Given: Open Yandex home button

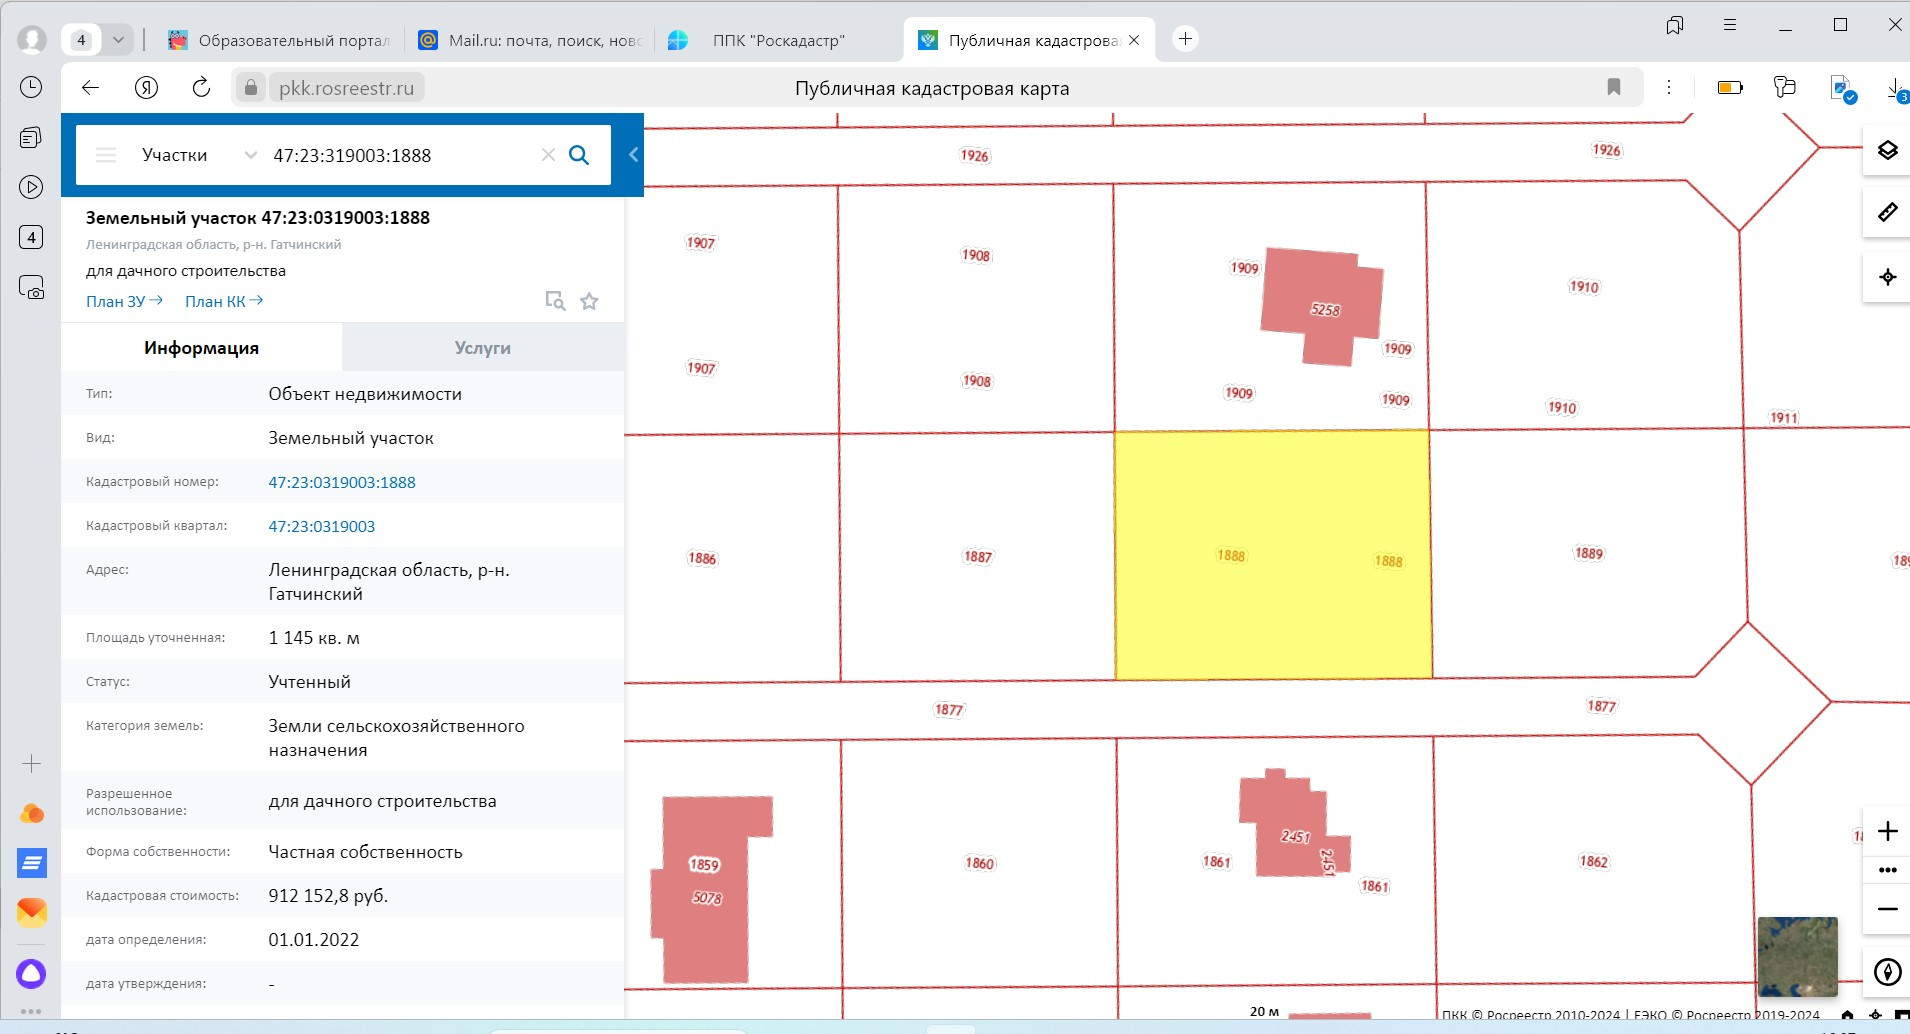Looking at the screenshot, I should pyautogui.click(x=146, y=88).
